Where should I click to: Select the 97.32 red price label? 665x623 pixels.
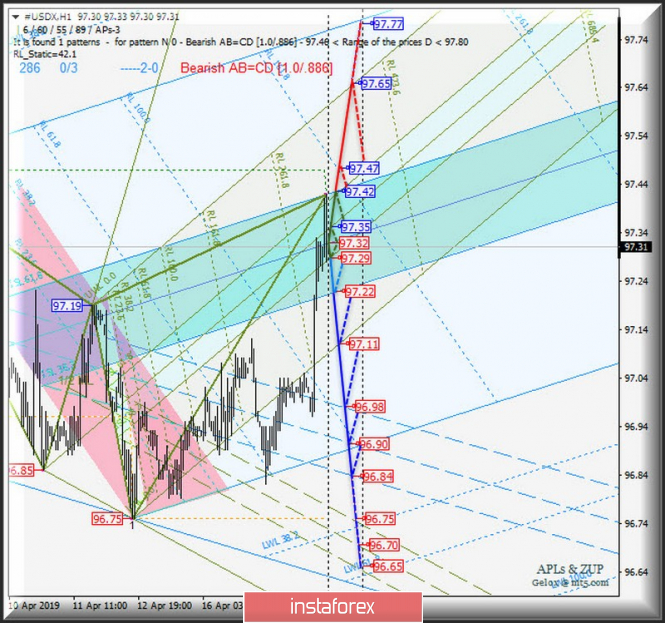click(x=354, y=243)
